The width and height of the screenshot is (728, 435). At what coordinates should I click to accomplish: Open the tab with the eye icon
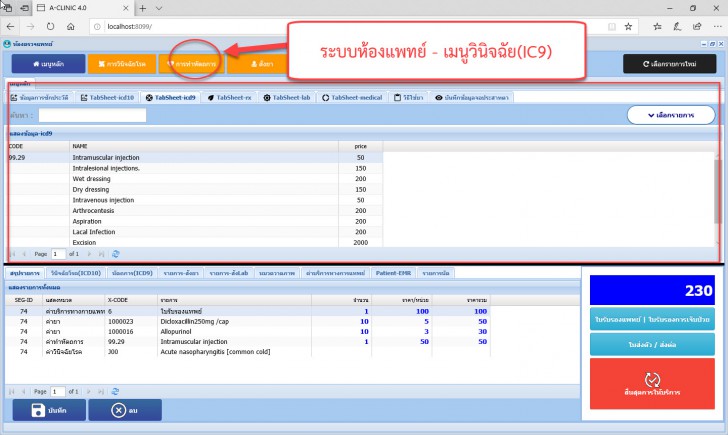pos(472,97)
